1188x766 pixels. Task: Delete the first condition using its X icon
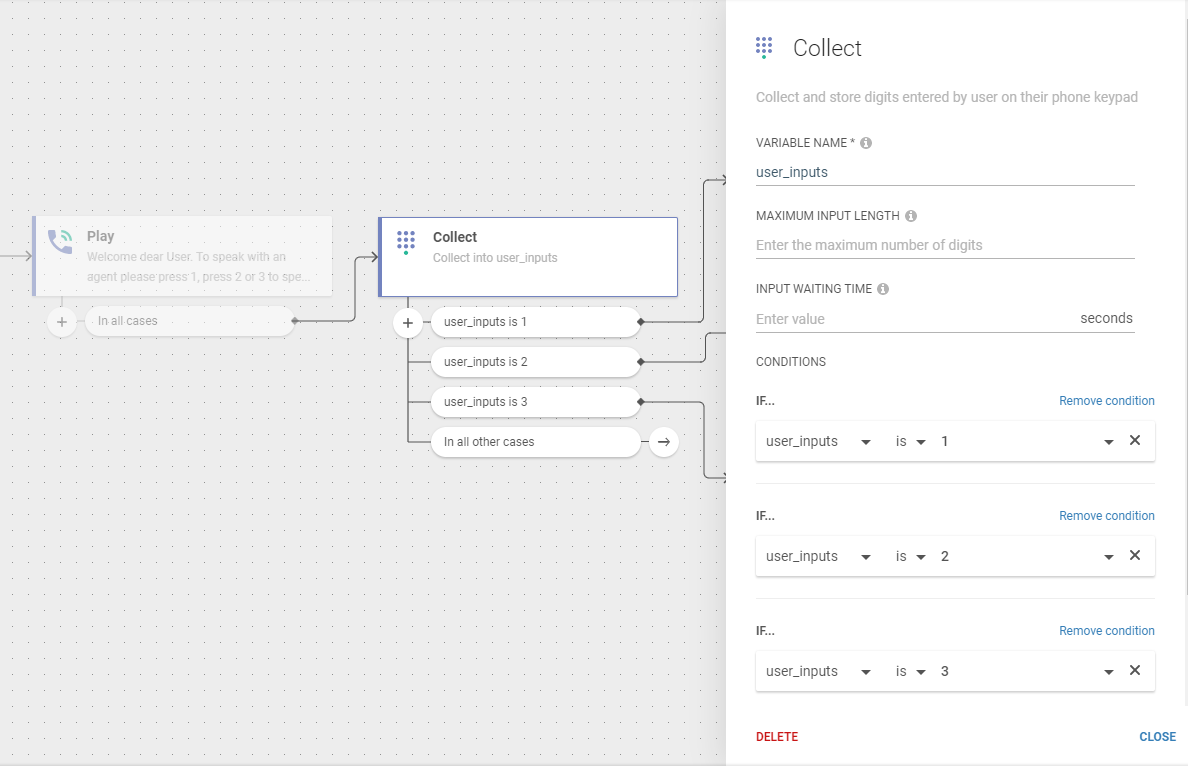(x=1135, y=441)
